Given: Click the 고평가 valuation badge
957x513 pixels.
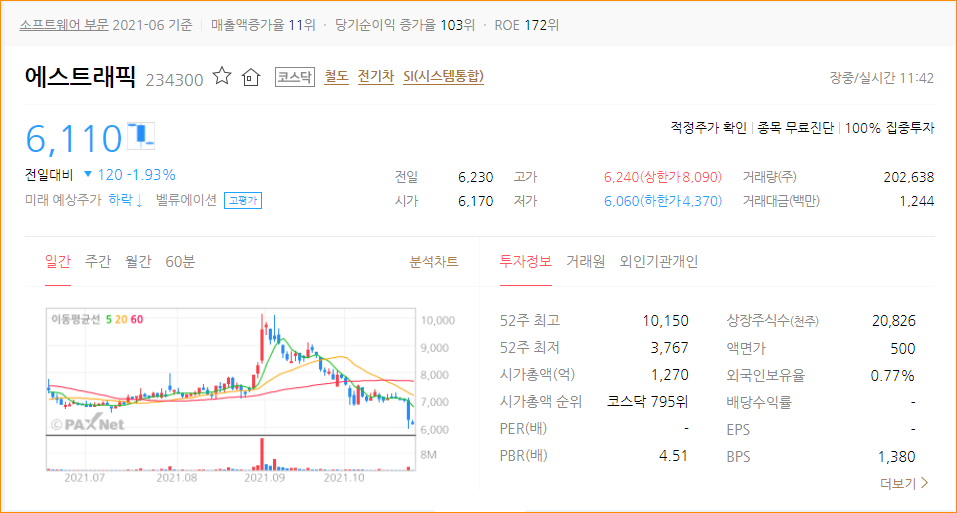Looking at the screenshot, I should coord(243,200).
